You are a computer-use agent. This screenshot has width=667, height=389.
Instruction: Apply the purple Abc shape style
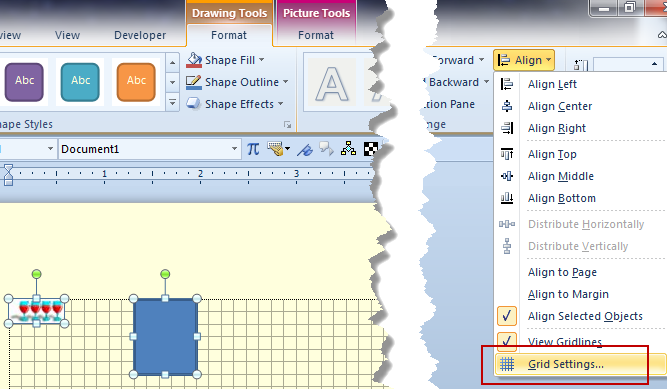(24, 82)
